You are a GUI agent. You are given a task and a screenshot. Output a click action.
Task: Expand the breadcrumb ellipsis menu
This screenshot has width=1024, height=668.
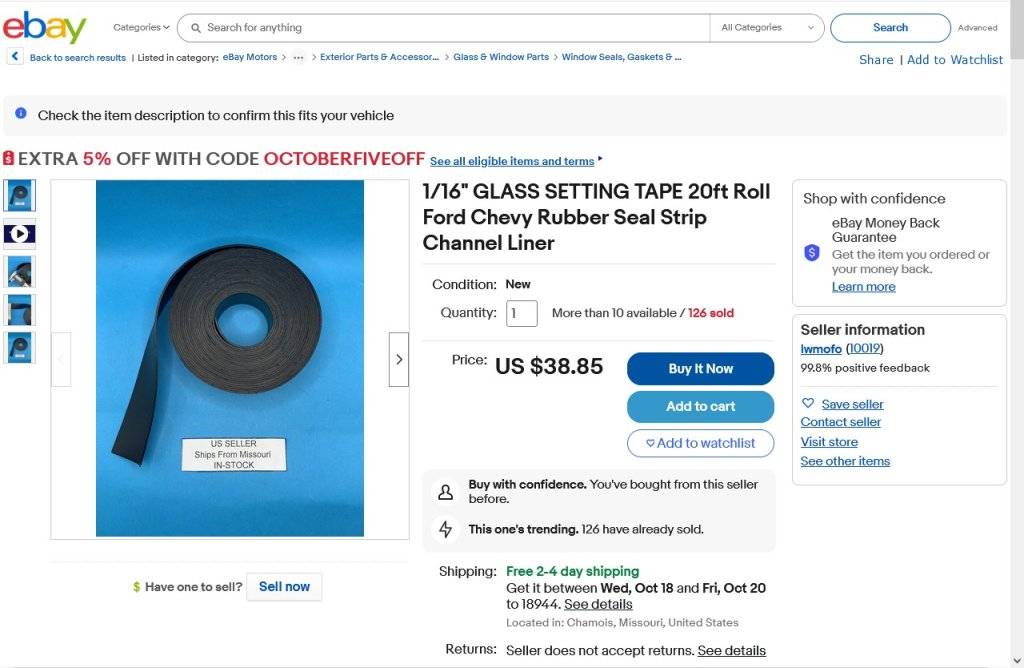[298, 57]
